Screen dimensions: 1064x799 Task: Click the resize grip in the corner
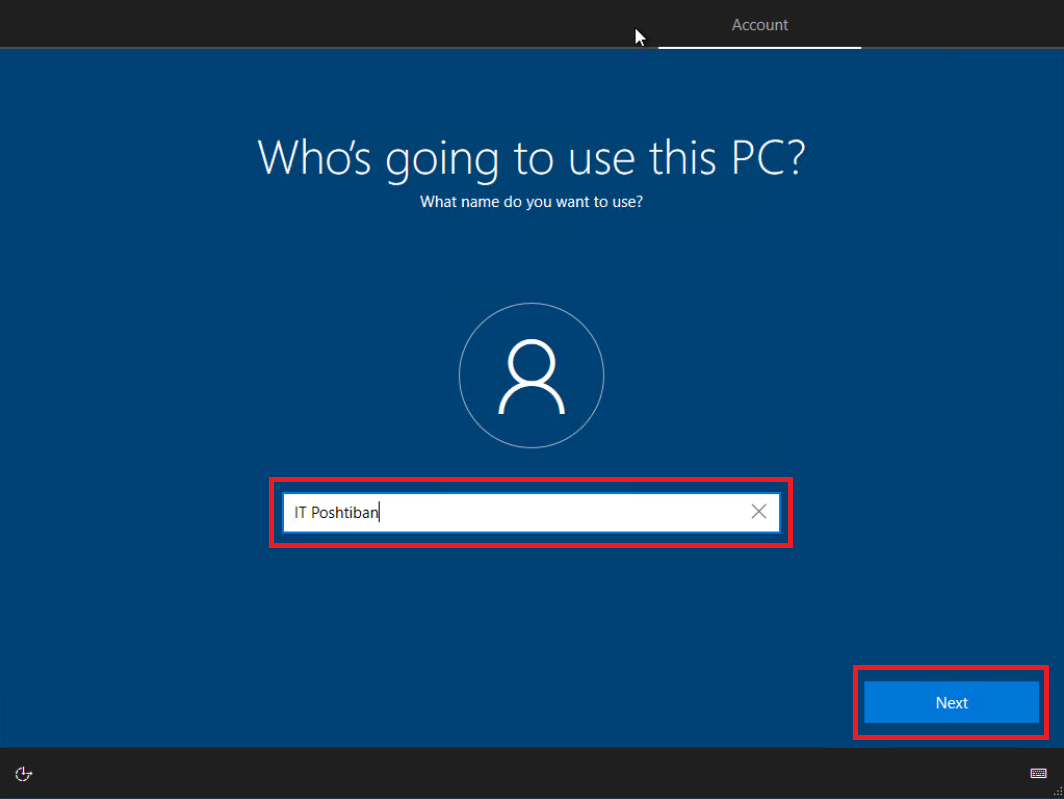click(1056, 791)
